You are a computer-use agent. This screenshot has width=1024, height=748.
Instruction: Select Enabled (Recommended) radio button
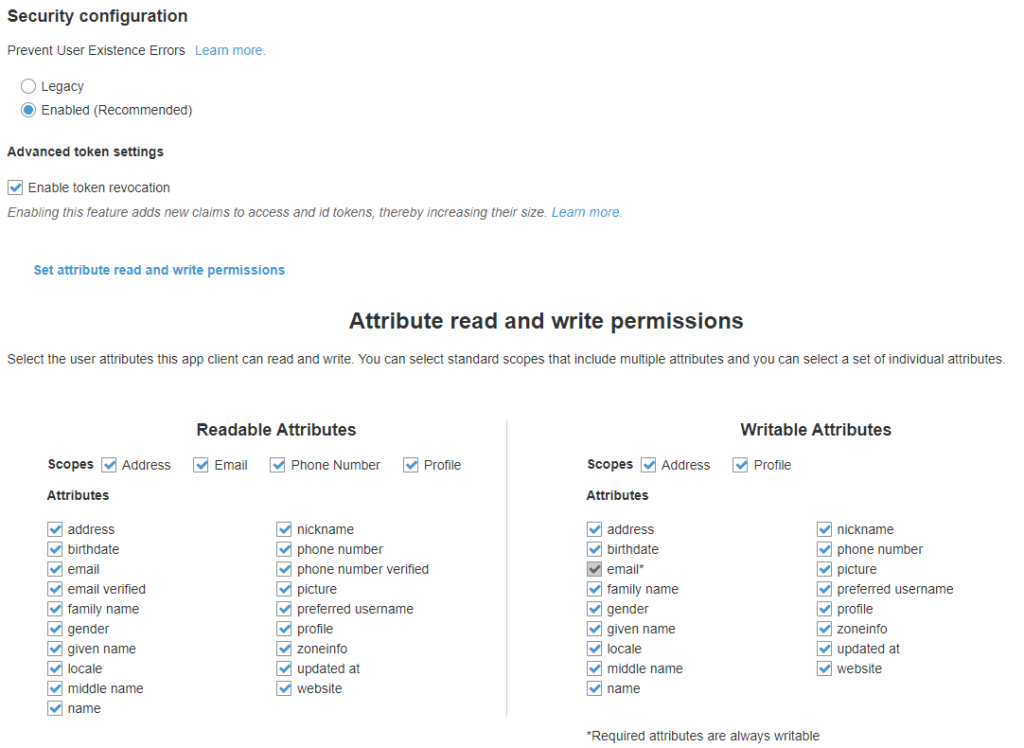[x=28, y=110]
